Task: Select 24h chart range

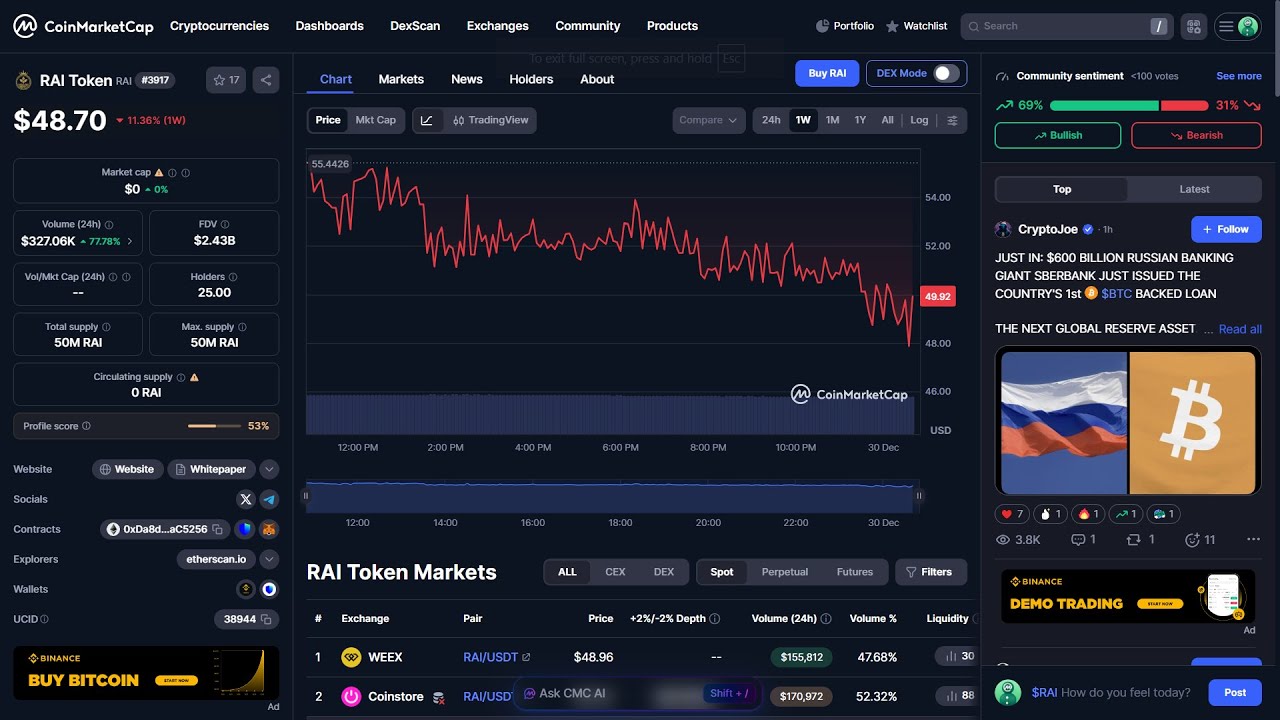Action: click(771, 120)
